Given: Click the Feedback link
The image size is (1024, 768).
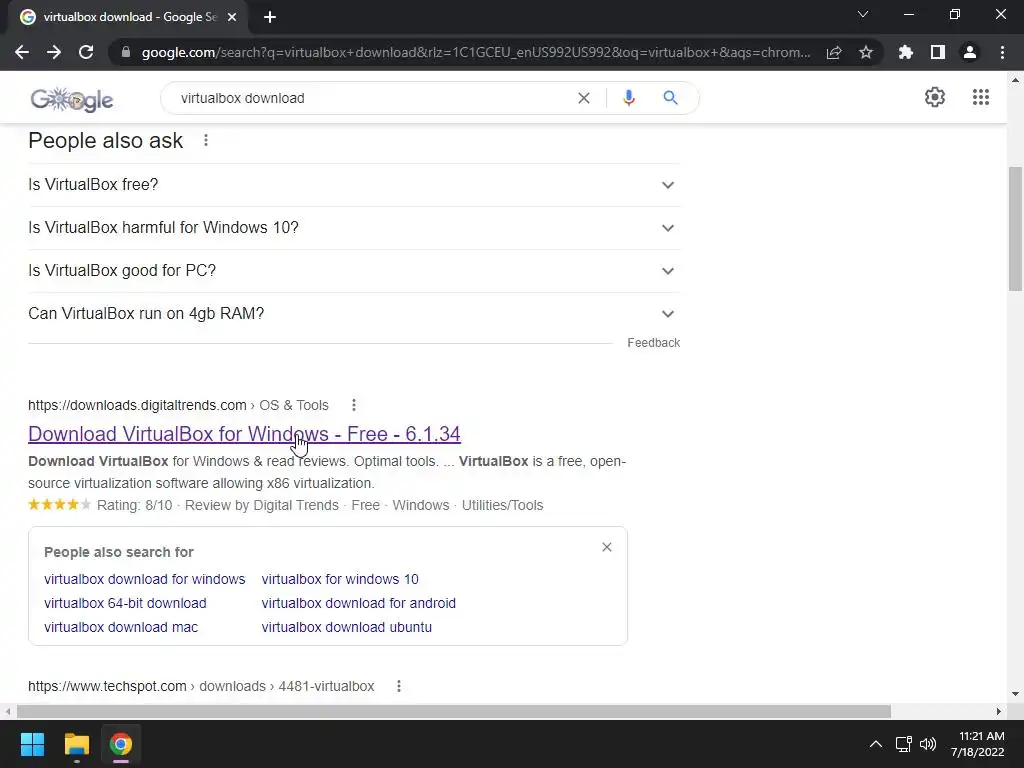Looking at the screenshot, I should click(x=653, y=343).
